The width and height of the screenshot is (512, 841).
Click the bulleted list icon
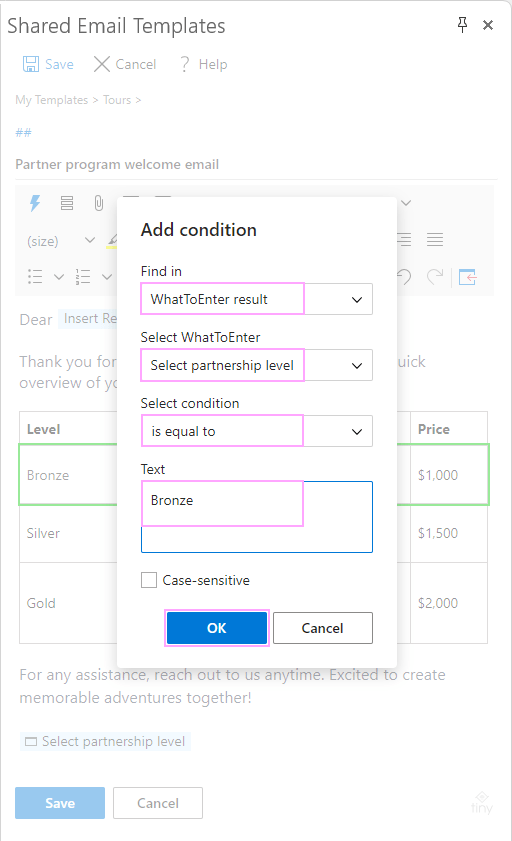pyautogui.click(x=35, y=277)
